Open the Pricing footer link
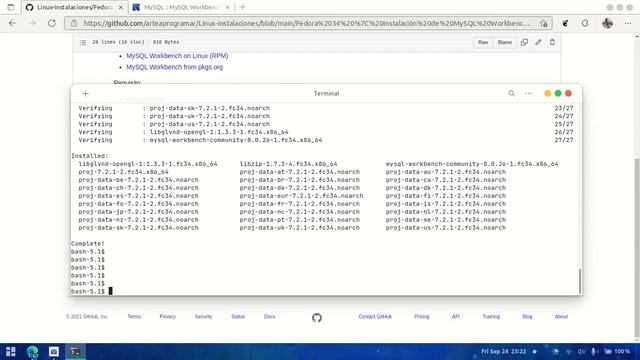This screenshot has width=640, height=360. pyautogui.click(x=422, y=316)
